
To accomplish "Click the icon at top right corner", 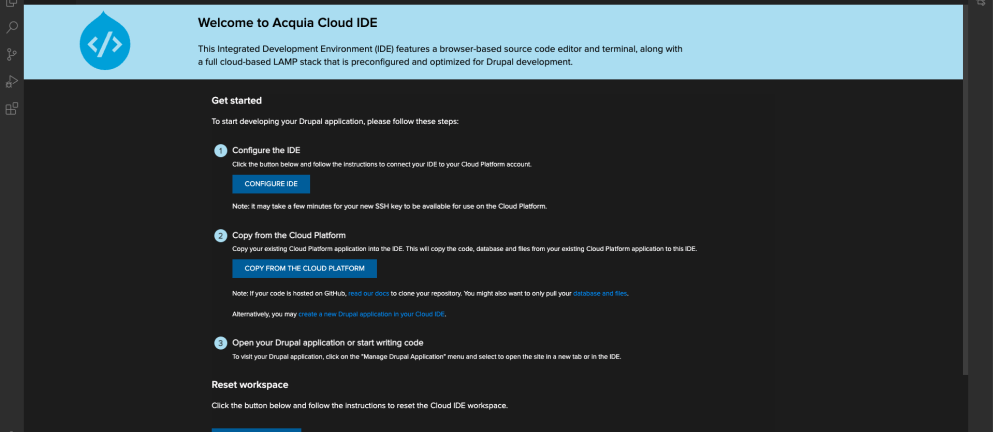I will (980, 4).
